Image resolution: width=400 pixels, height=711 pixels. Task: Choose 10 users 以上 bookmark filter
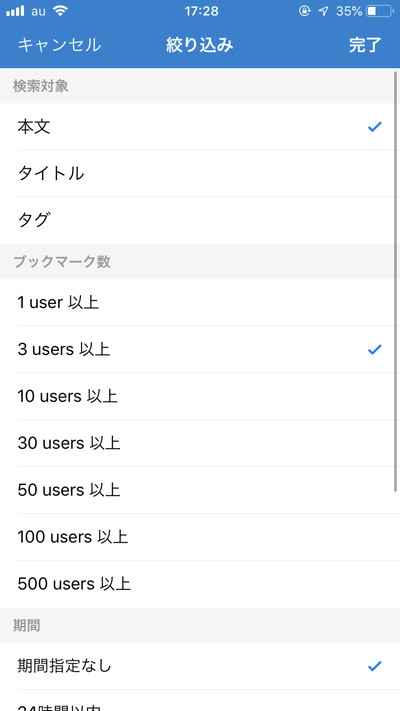(x=200, y=396)
